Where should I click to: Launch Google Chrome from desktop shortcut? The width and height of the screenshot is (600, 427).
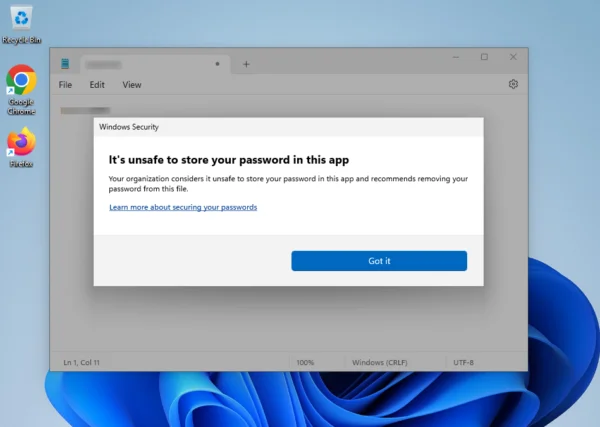click(21, 84)
